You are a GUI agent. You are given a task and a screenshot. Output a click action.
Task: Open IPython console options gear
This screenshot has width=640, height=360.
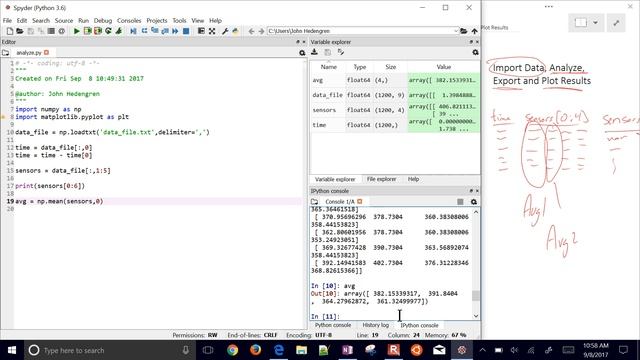click(473, 202)
